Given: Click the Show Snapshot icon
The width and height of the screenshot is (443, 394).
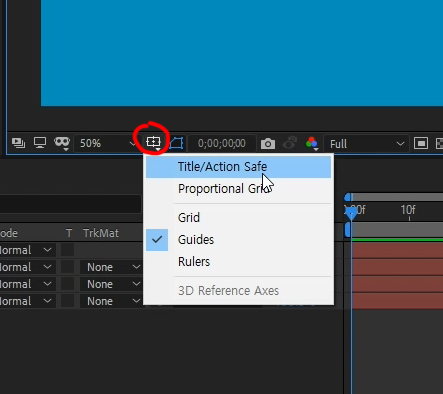Looking at the screenshot, I should click(x=290, y=143).
